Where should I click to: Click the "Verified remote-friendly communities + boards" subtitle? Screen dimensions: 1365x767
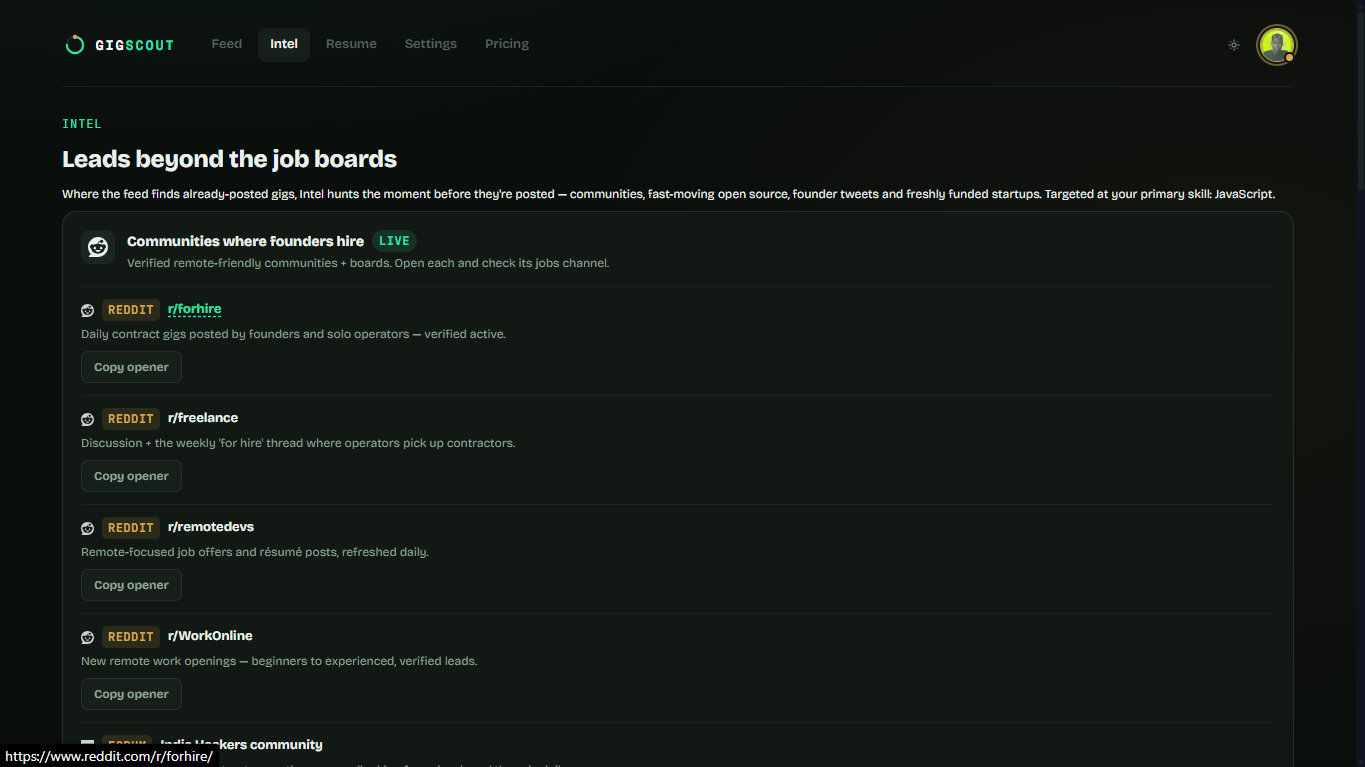tap(368, 263)
